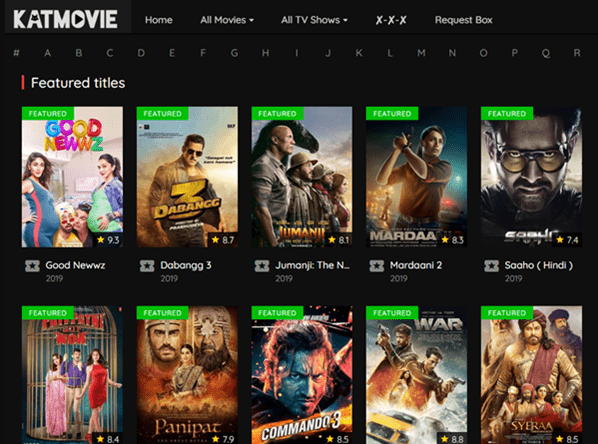Click the film icon beside Dabangg 3
Image resolution: width=598 pixels, height=444 pixels.
pyautogui.click(x=147, y=266)
